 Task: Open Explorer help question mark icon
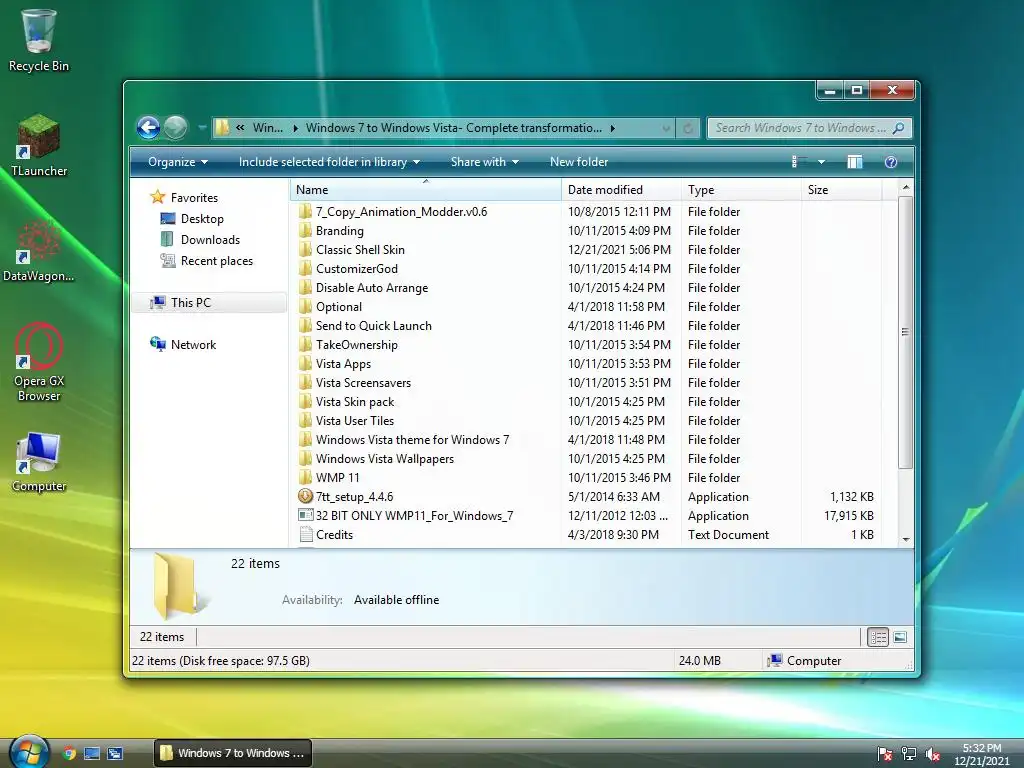[891, 162]
